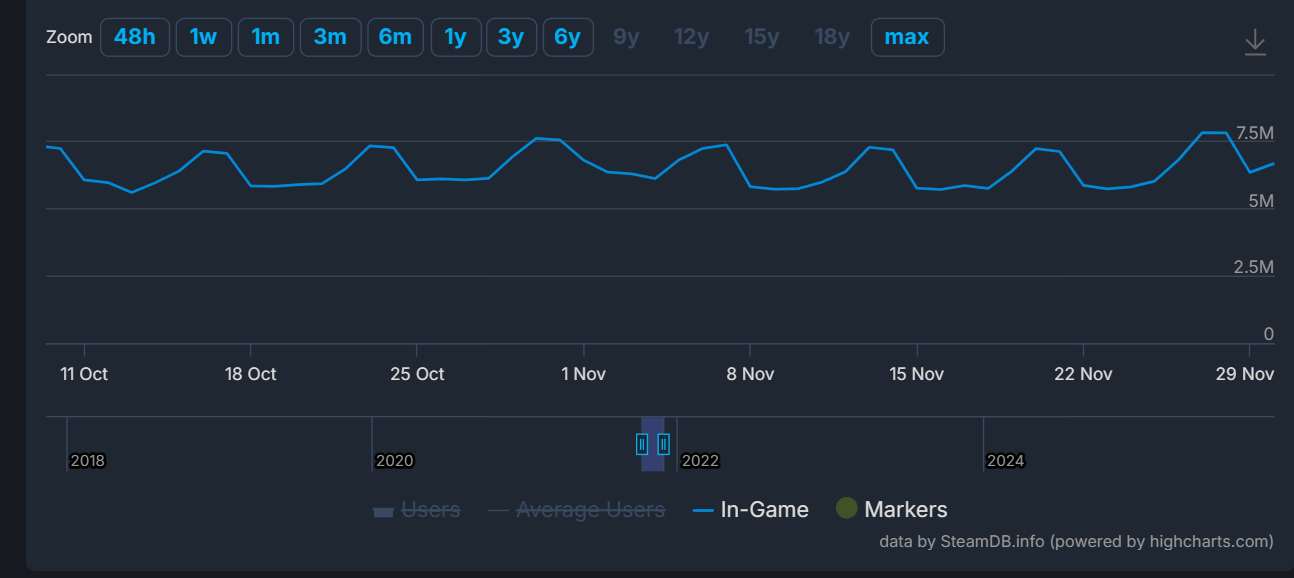1294x578 pixels.
Task: Click the Users legend series icon
Action: pos(382,511)
